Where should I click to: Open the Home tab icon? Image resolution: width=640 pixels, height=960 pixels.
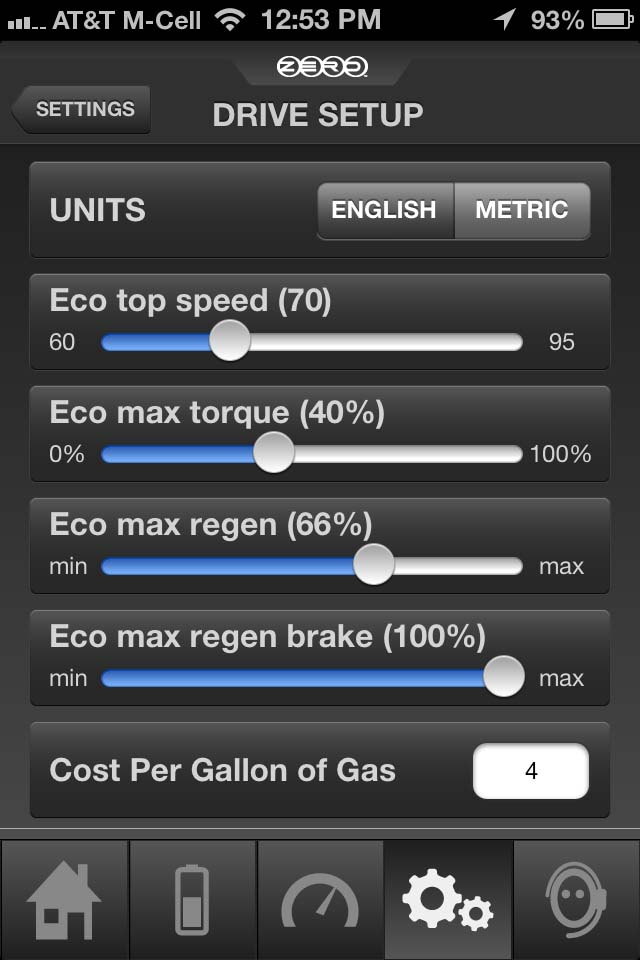tap(64, 899)
